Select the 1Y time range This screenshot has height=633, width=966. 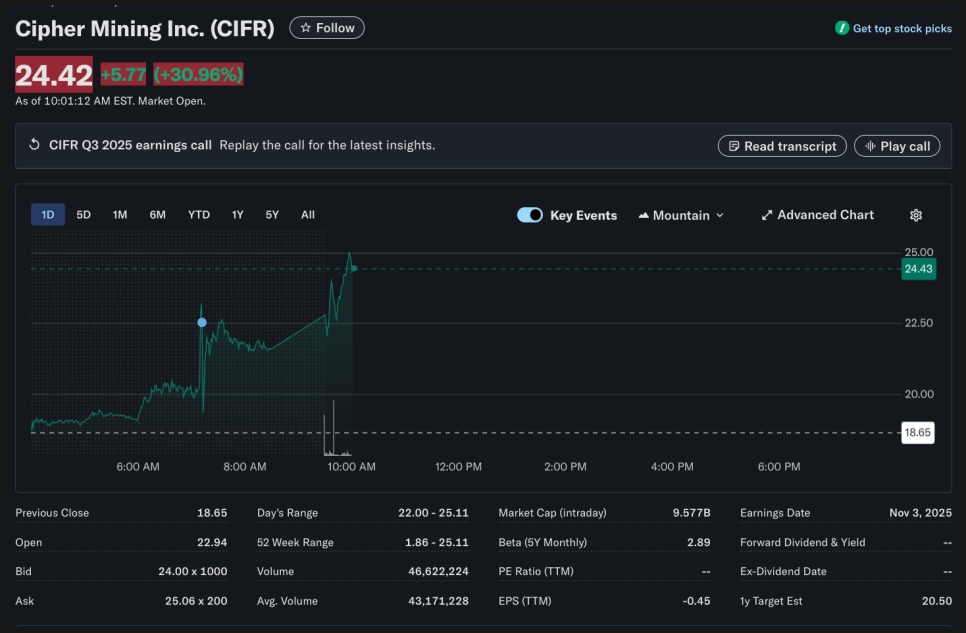(238, 214)
